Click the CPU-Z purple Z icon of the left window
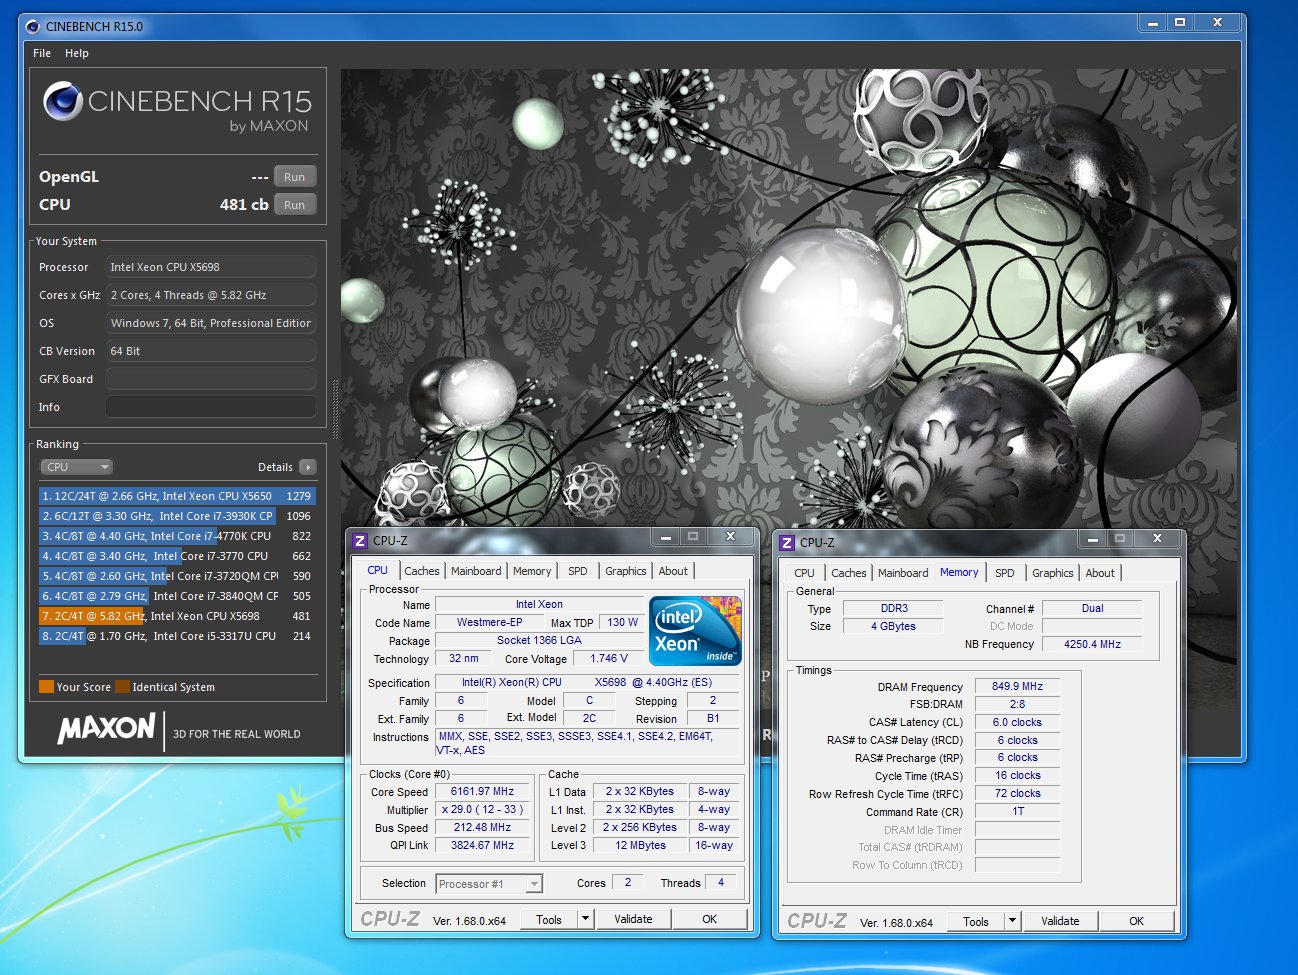 pos(360,540)
